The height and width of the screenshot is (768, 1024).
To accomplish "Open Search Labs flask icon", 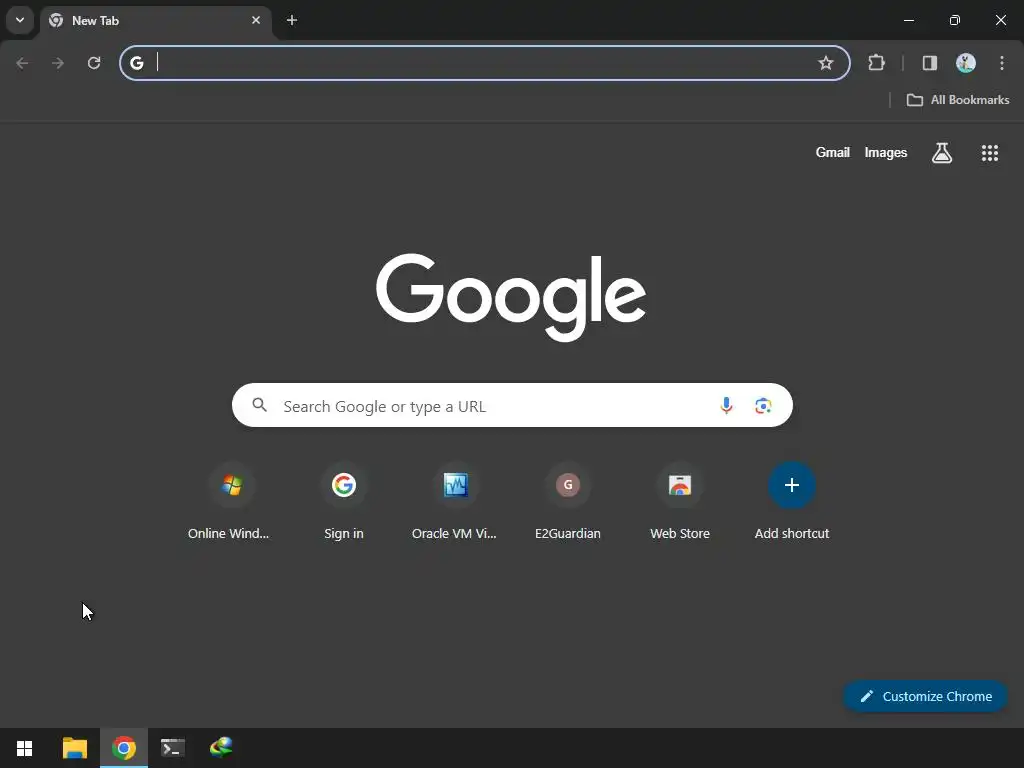I will click(x=942, y=153).
